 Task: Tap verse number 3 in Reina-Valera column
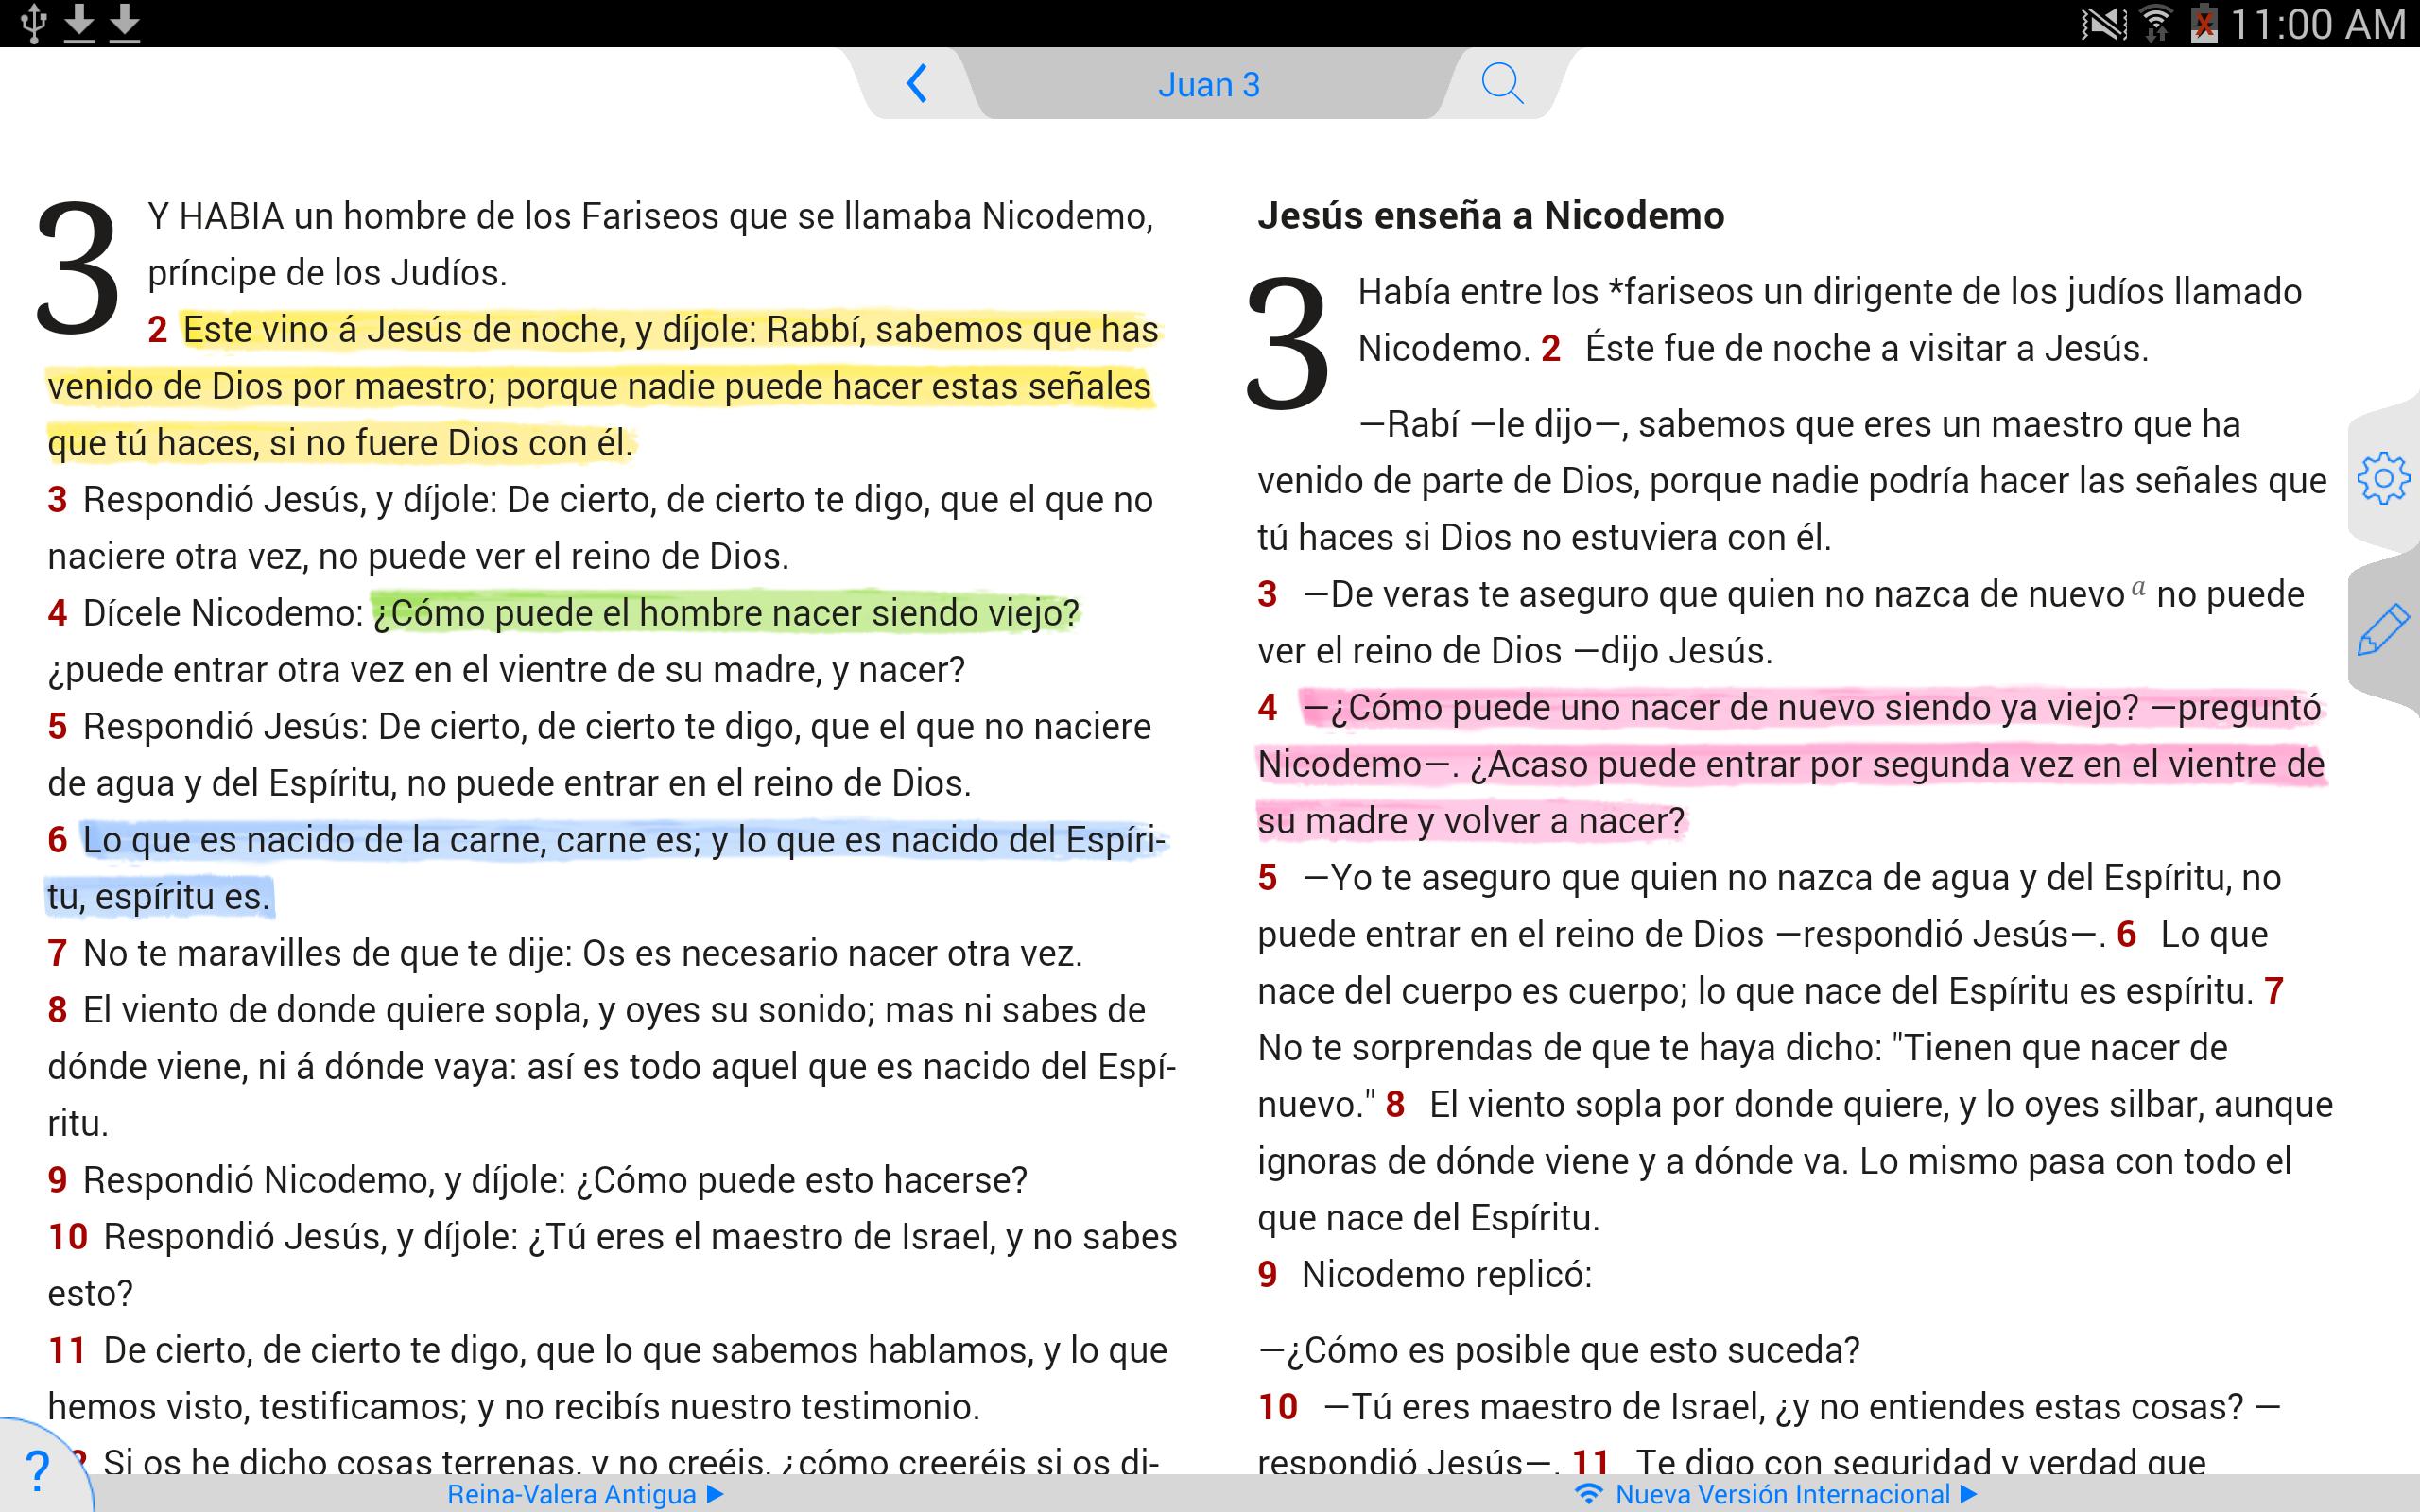[x=57, y=499]
